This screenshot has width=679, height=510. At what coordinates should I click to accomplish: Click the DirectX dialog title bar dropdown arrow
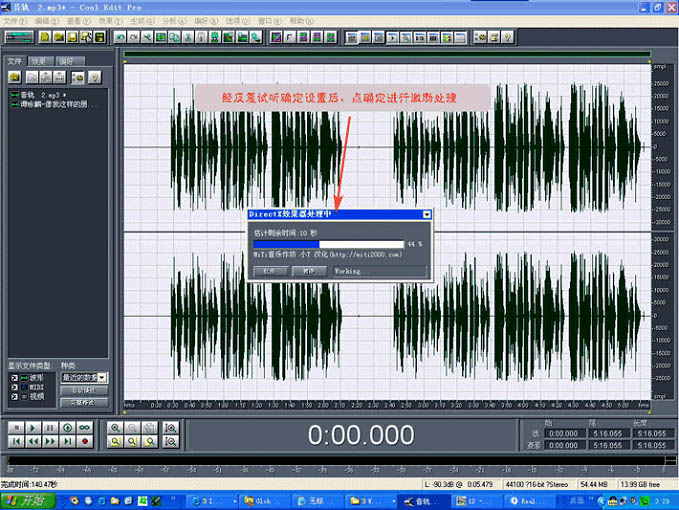427,214
